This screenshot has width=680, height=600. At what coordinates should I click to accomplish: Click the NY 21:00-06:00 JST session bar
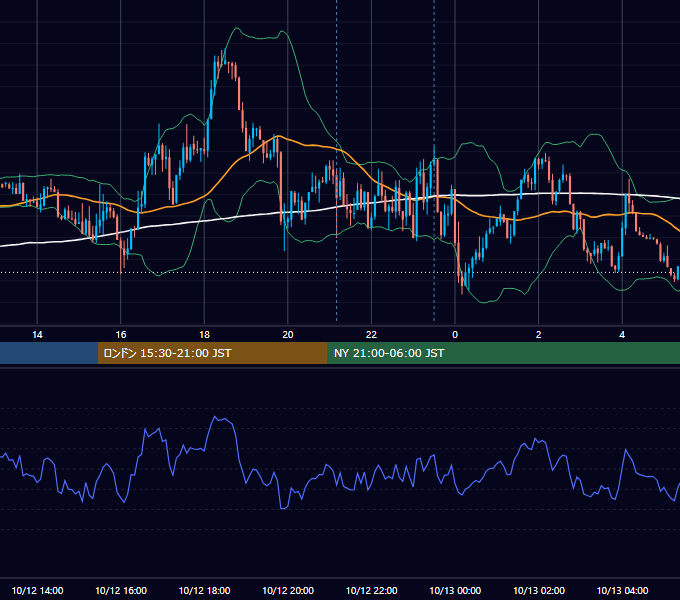[503, 353]
